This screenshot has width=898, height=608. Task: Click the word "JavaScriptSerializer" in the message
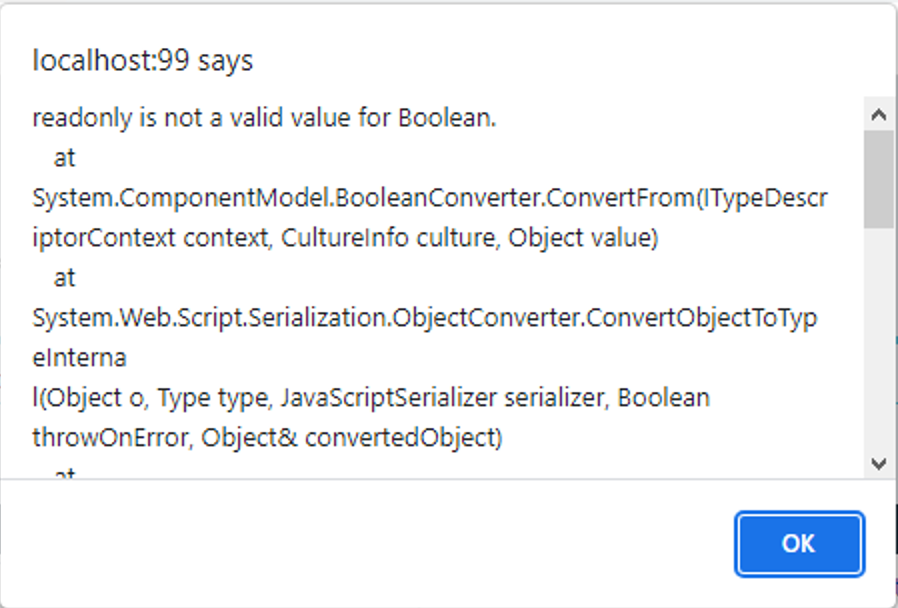(x=388, y=398)
